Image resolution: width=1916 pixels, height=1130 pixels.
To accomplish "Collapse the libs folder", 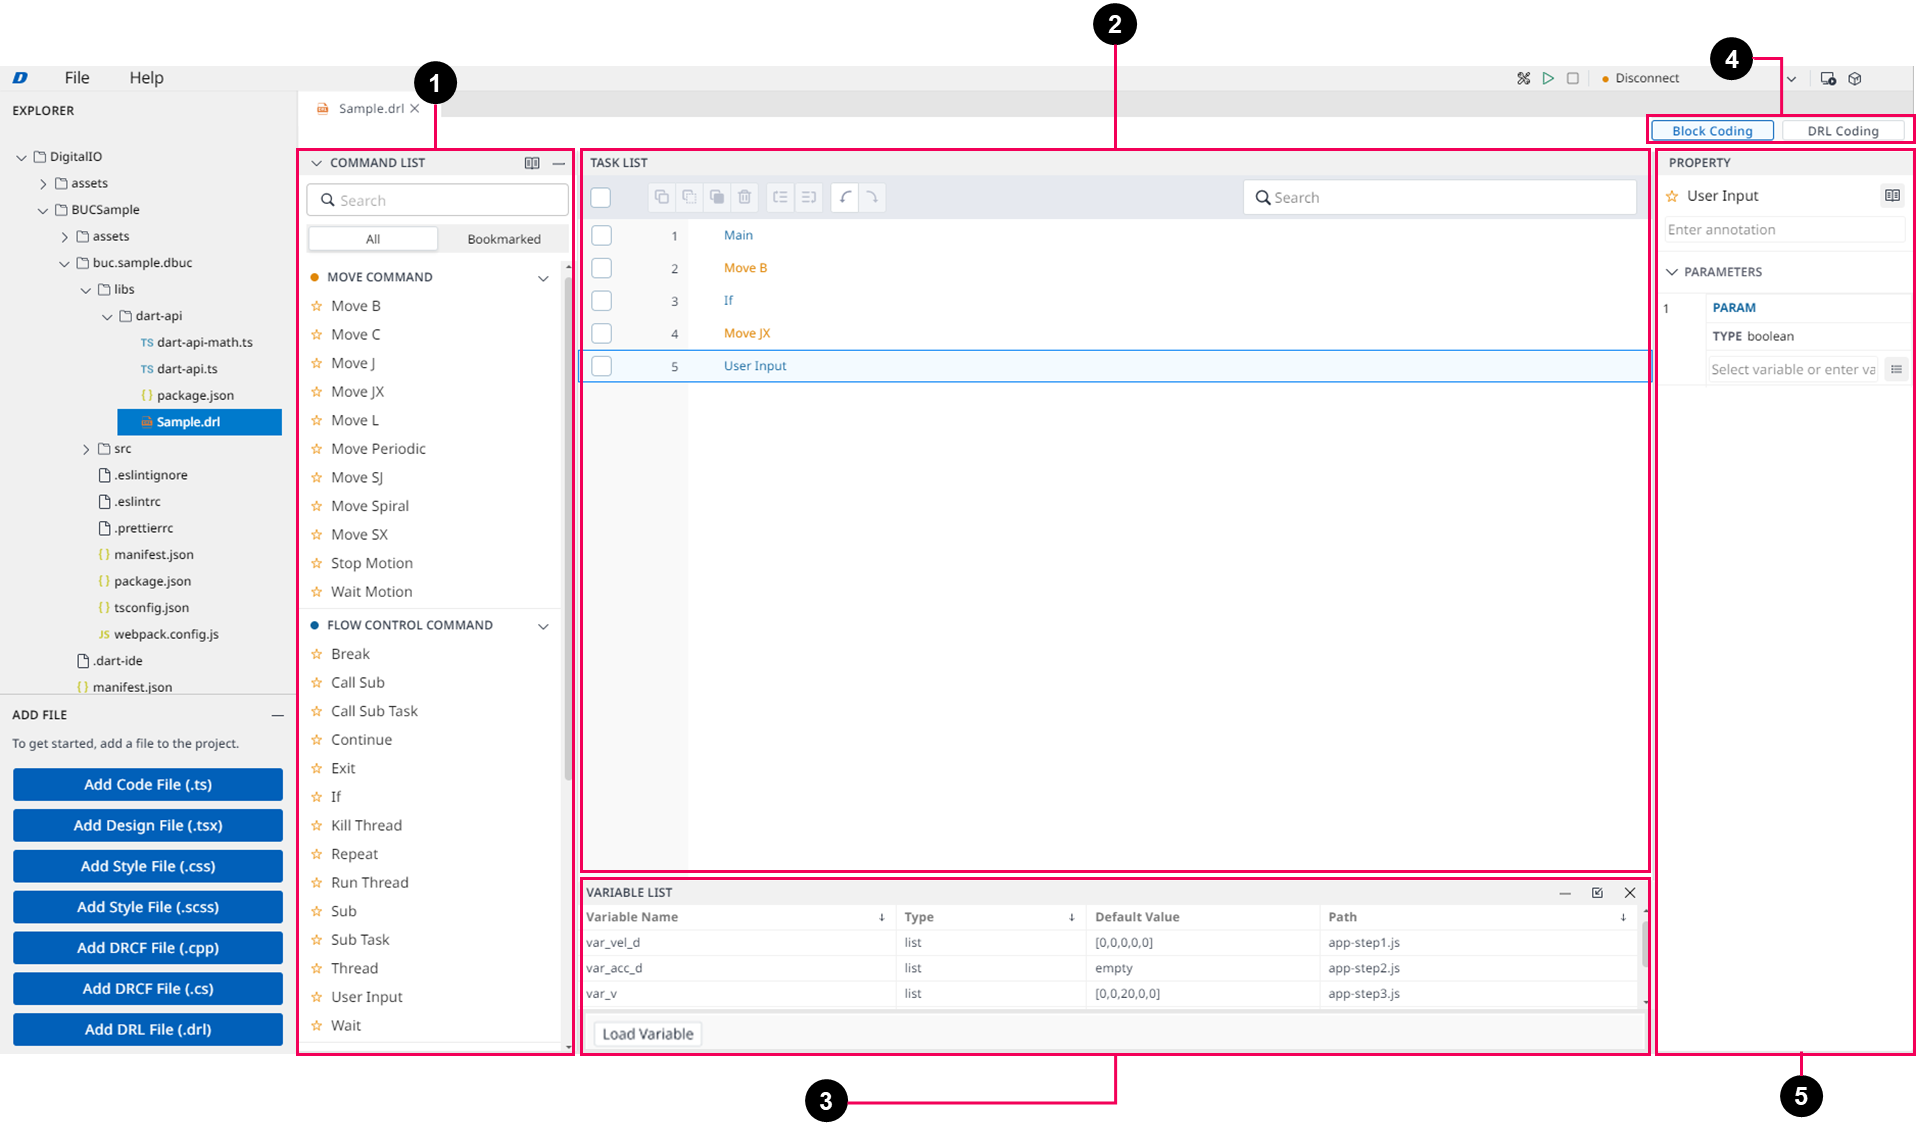I will (x=86, y=290).
